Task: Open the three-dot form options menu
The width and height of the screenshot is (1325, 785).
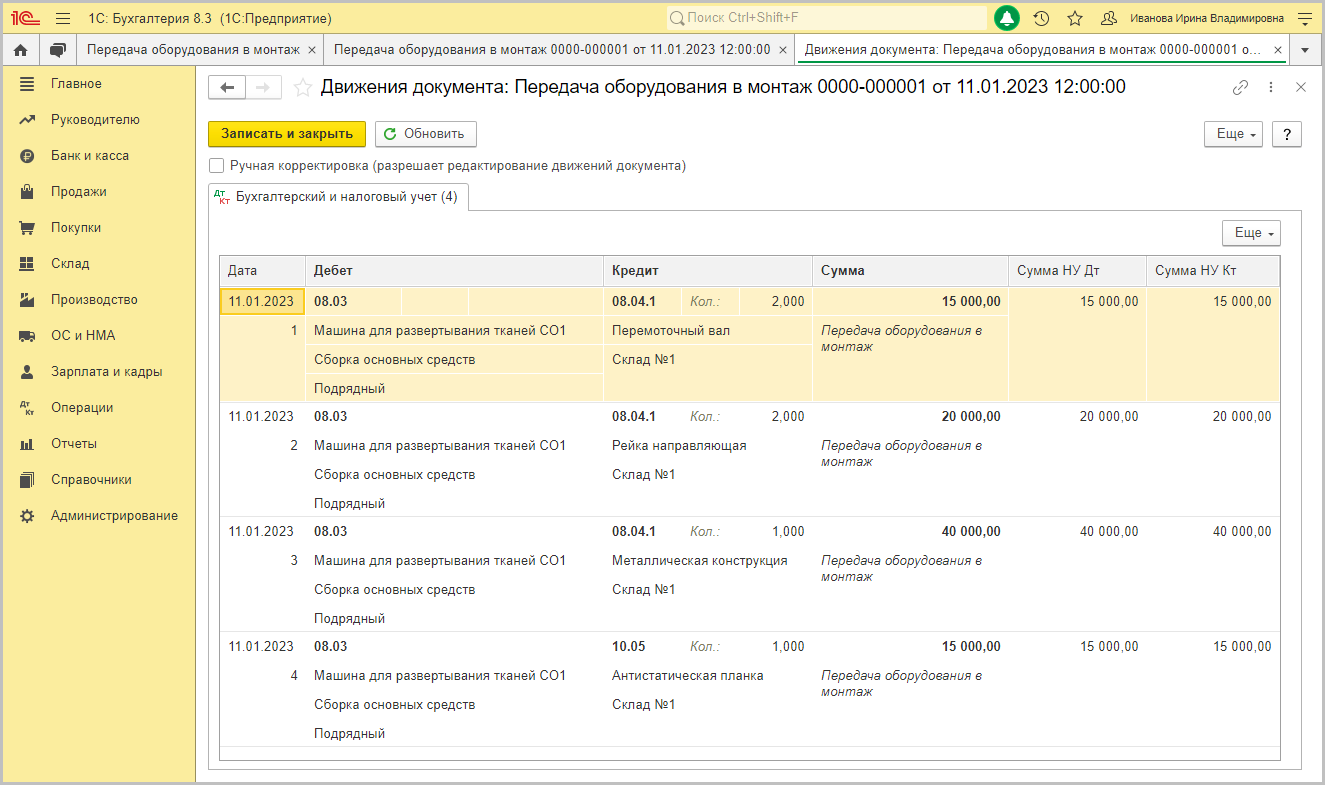Action: (x=1271, y=87)
